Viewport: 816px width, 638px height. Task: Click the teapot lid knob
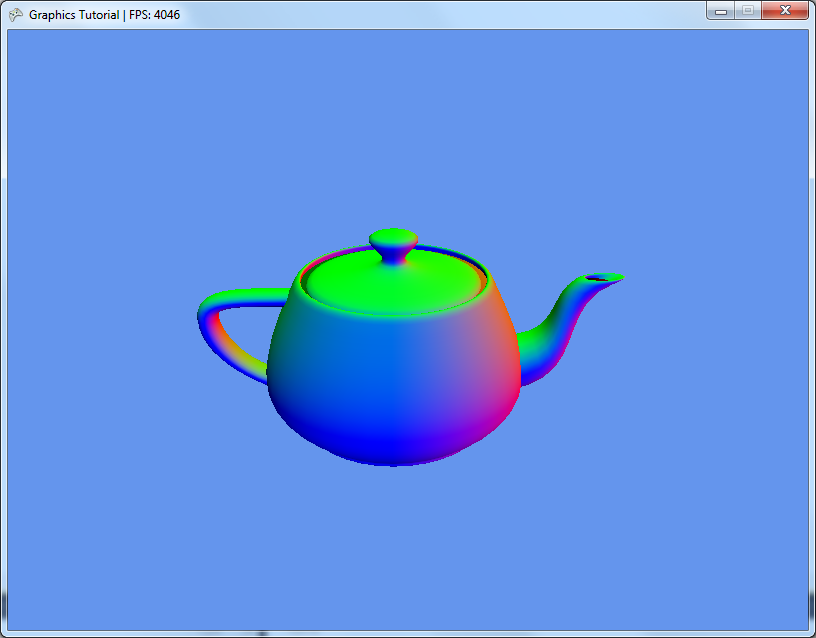(x=393, y=246)
